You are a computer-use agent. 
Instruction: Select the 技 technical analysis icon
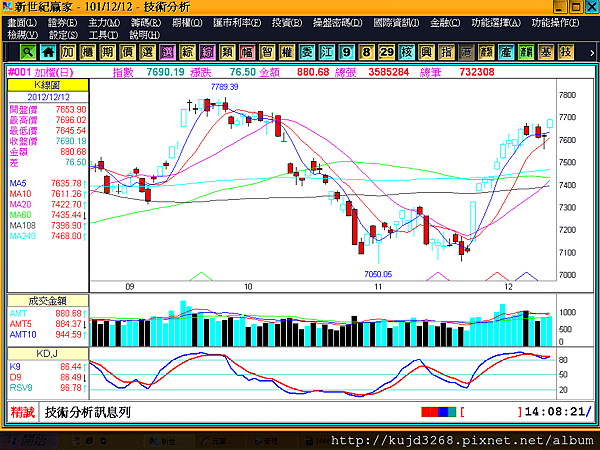pyautogui.click(x=565, y=52)
